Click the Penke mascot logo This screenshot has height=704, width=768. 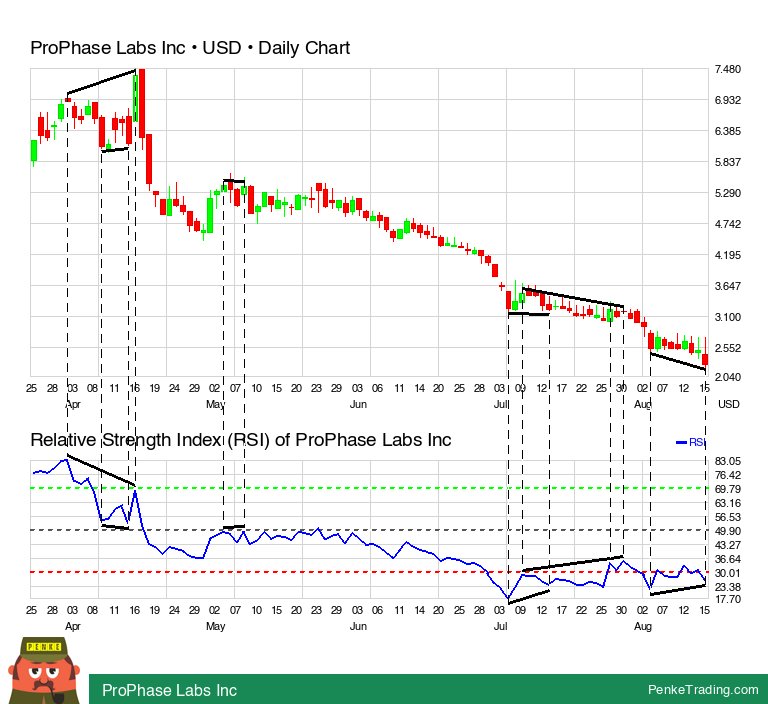[x=44, y=670]
